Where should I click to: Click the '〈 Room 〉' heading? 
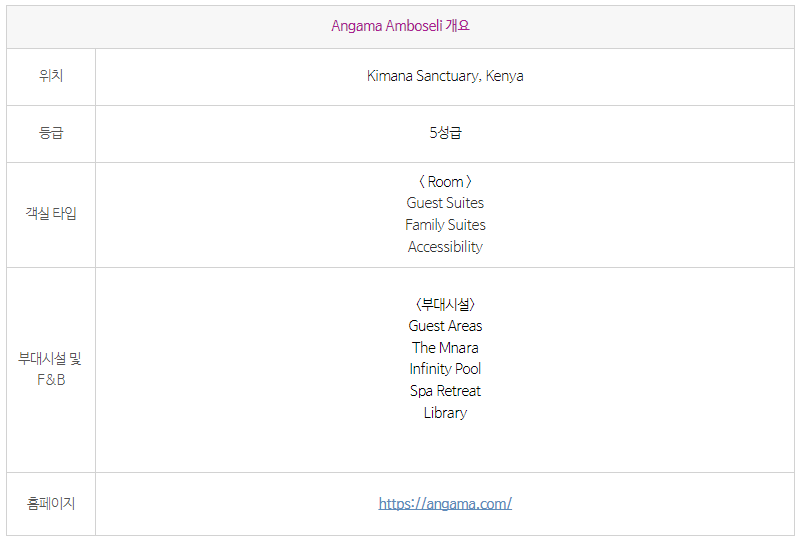click(x=445, y=181)
